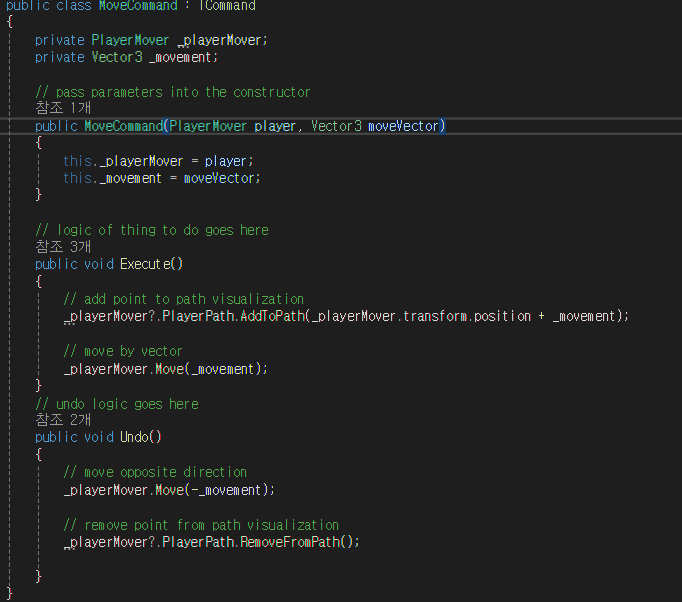Click the ICommand interface name
The height and width of the screenshot is (602, 682).
(227, 6)
